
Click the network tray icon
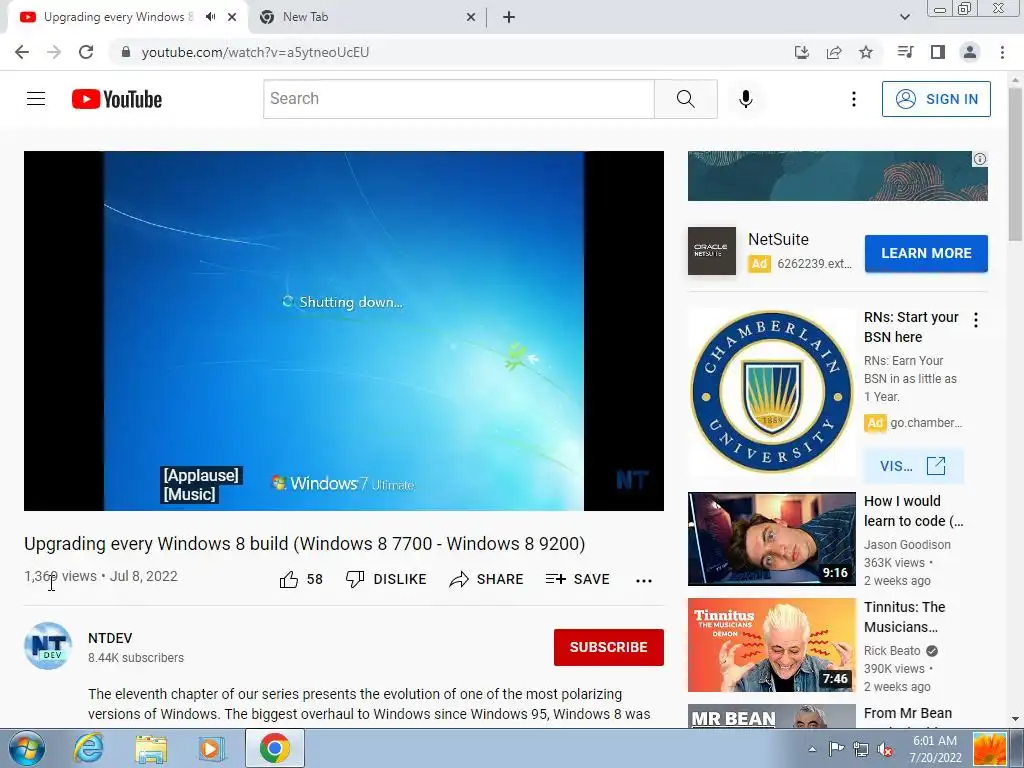861,750
